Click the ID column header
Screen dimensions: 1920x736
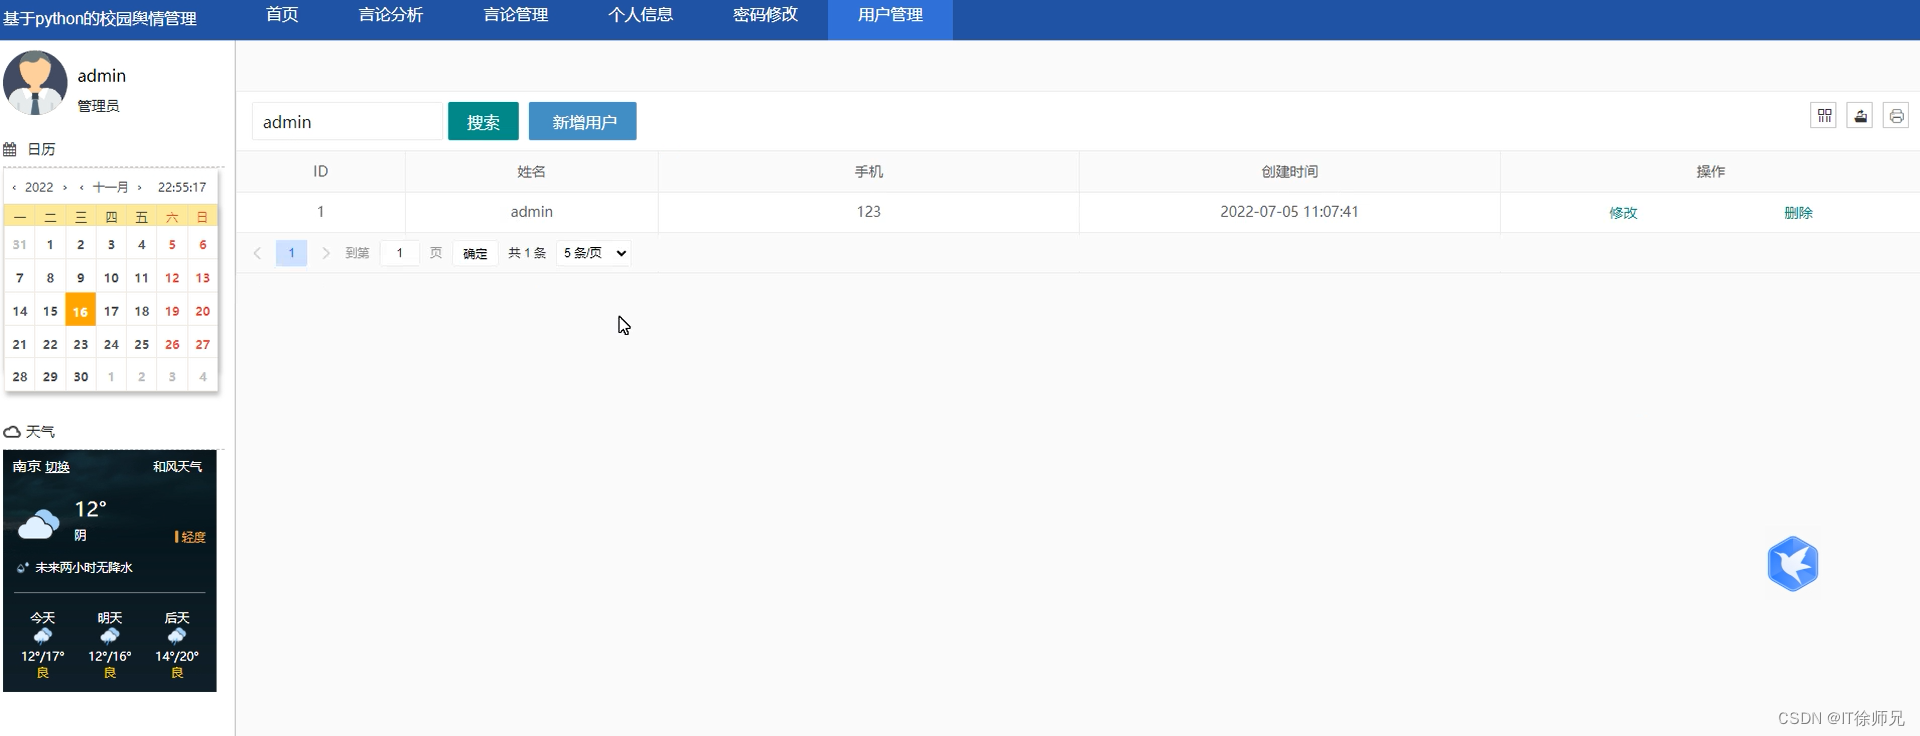[x=320, y=172]
